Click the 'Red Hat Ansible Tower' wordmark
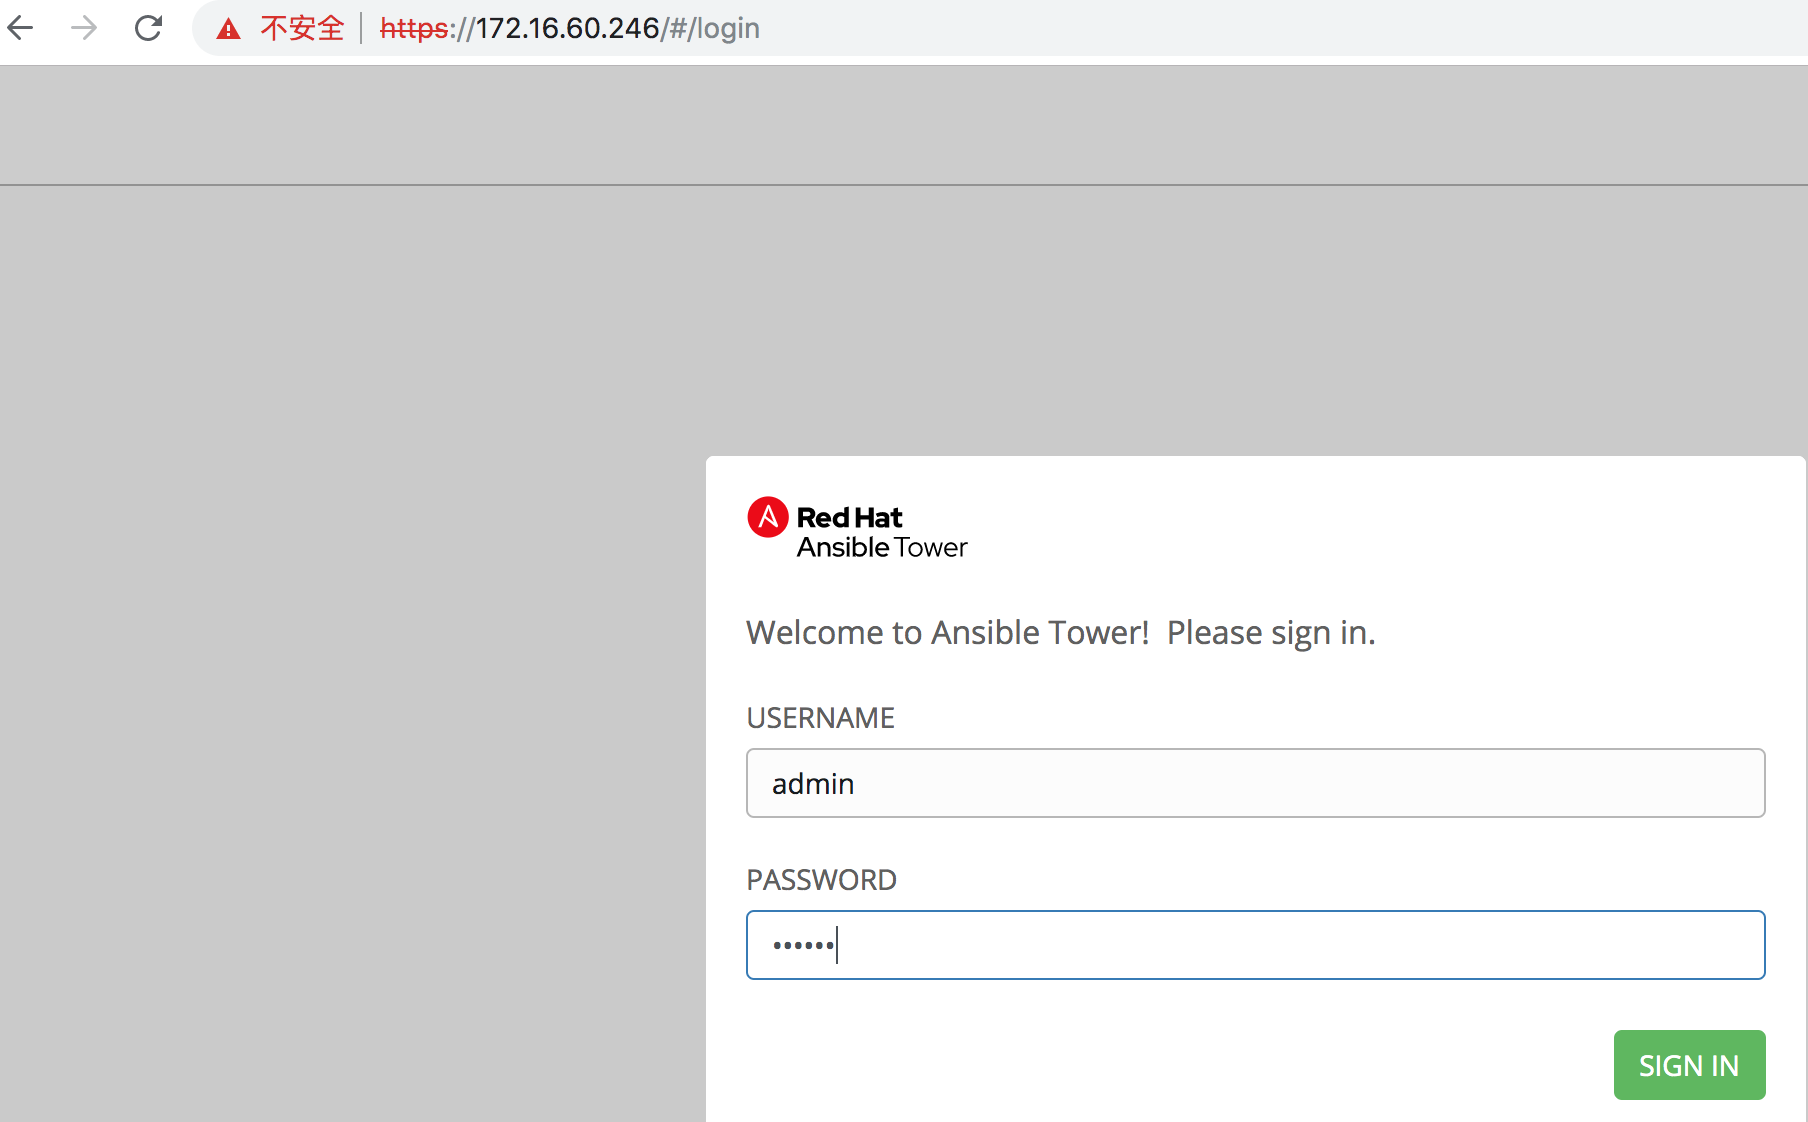 882,532
